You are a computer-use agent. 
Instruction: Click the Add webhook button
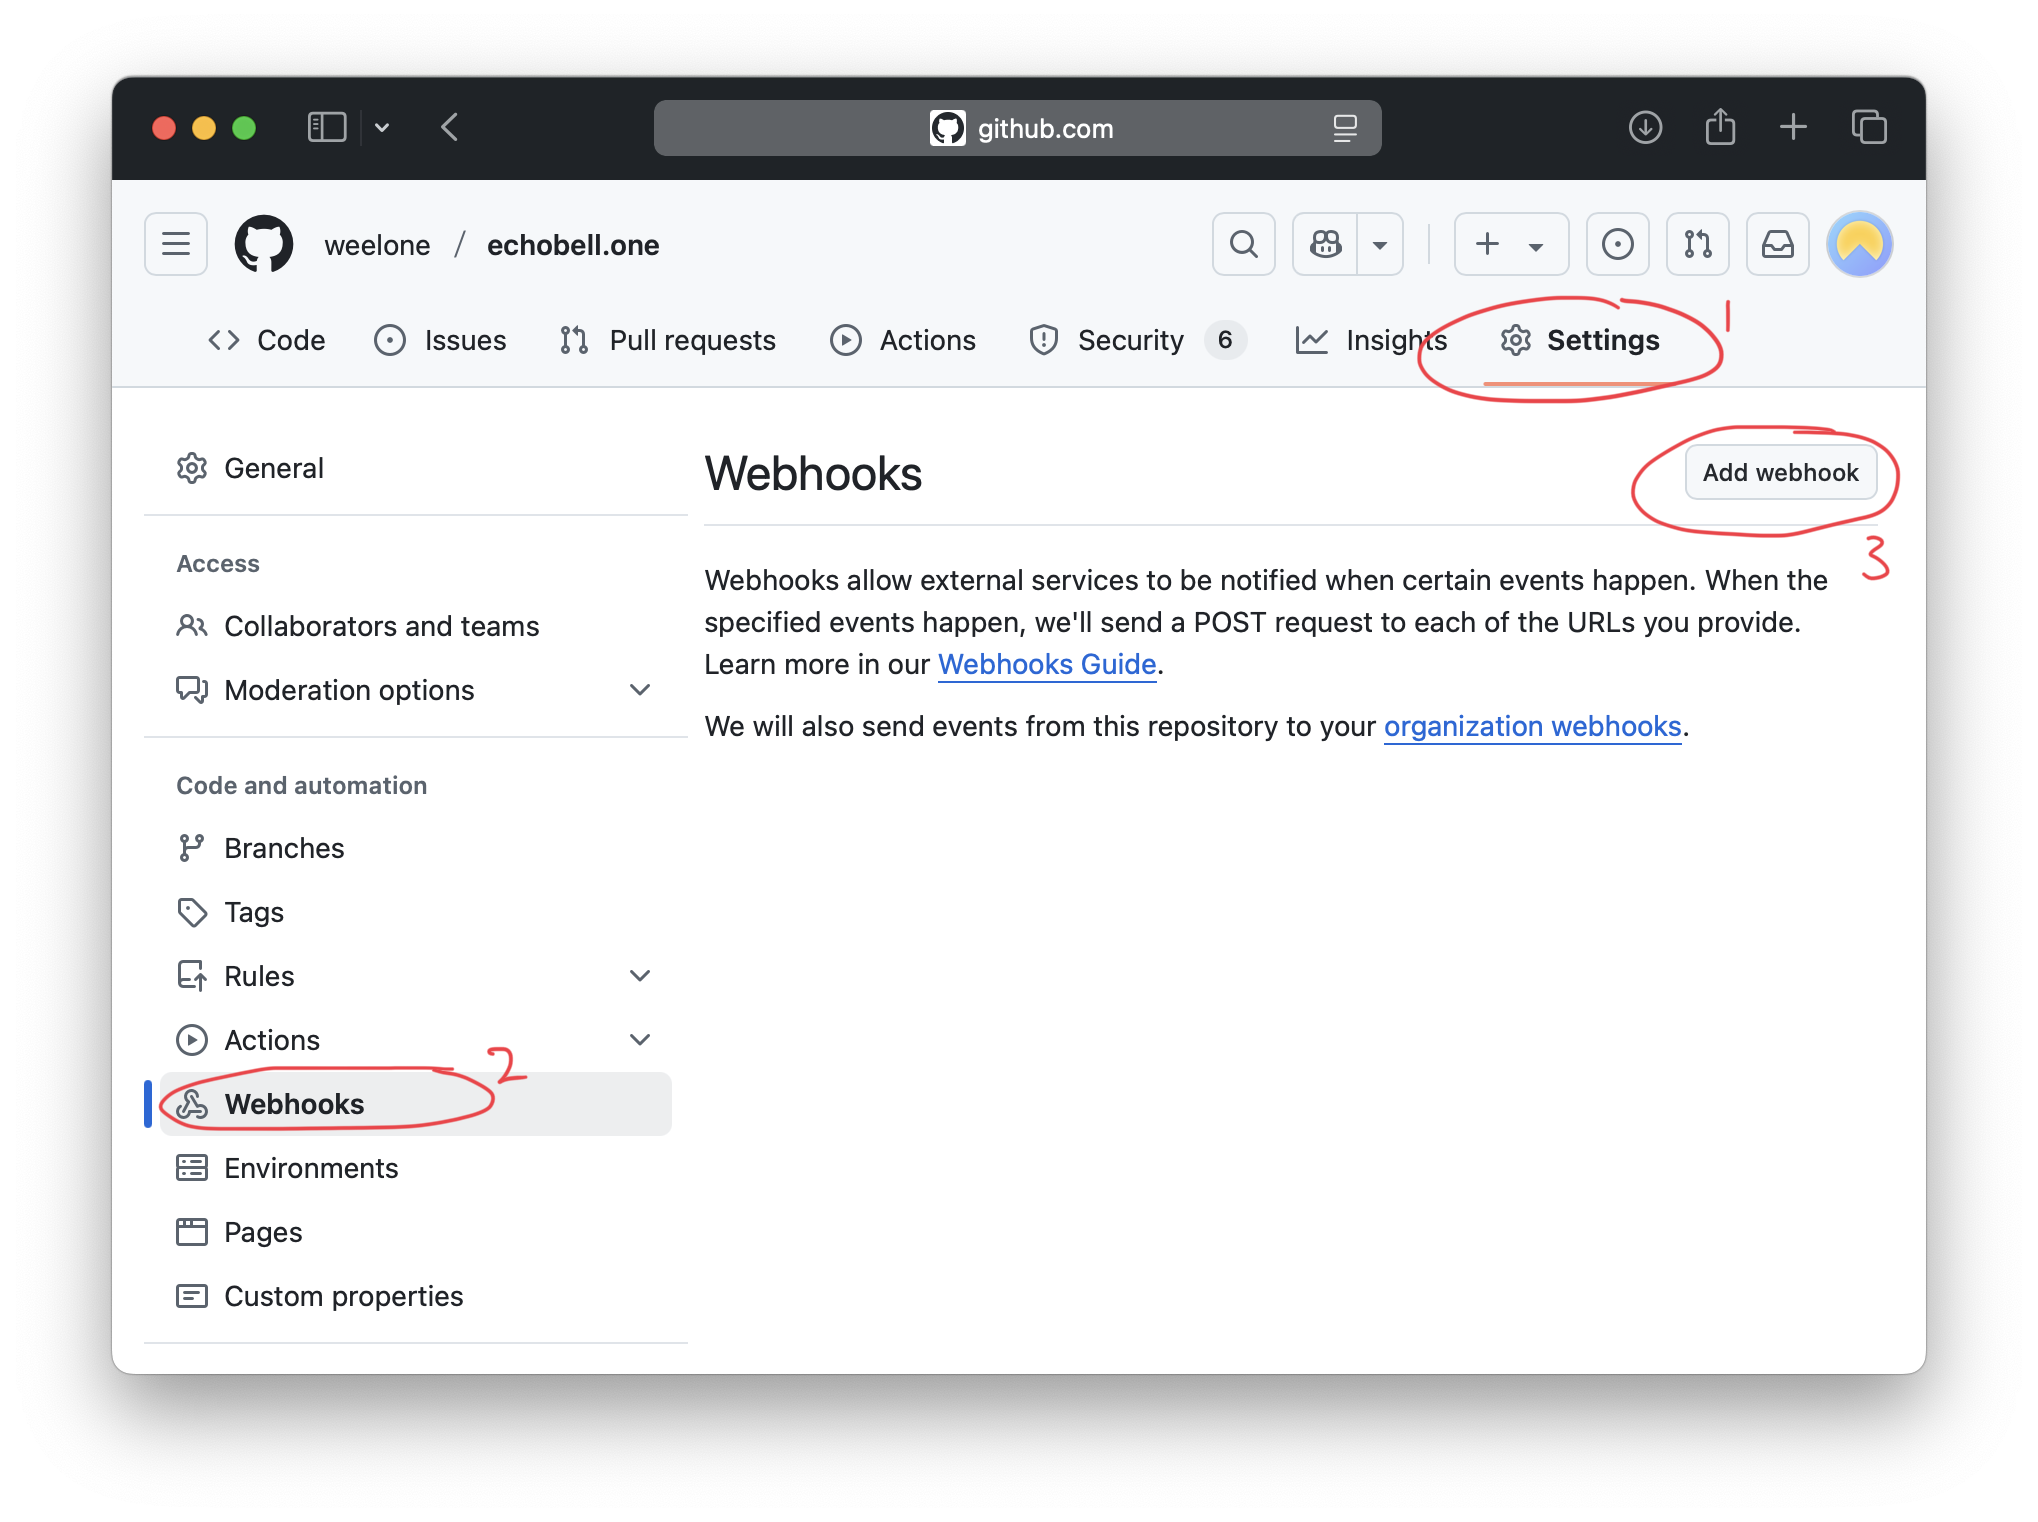coord(1780,472)
